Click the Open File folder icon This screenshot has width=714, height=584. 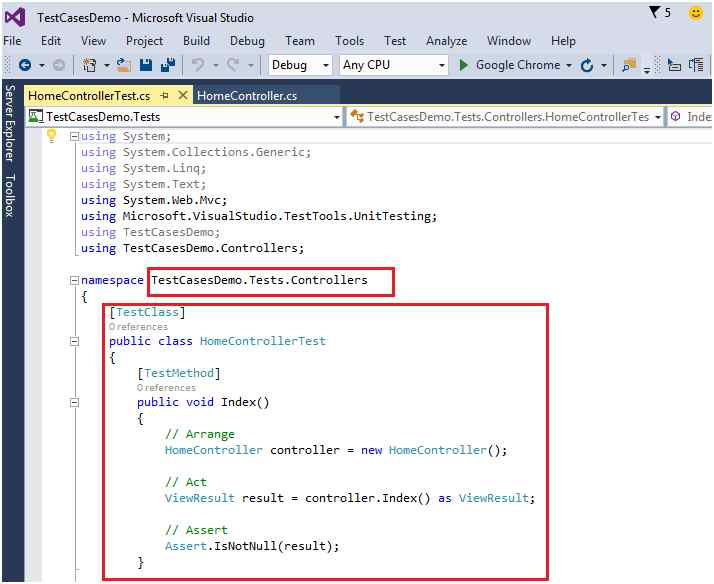point(123,65)
